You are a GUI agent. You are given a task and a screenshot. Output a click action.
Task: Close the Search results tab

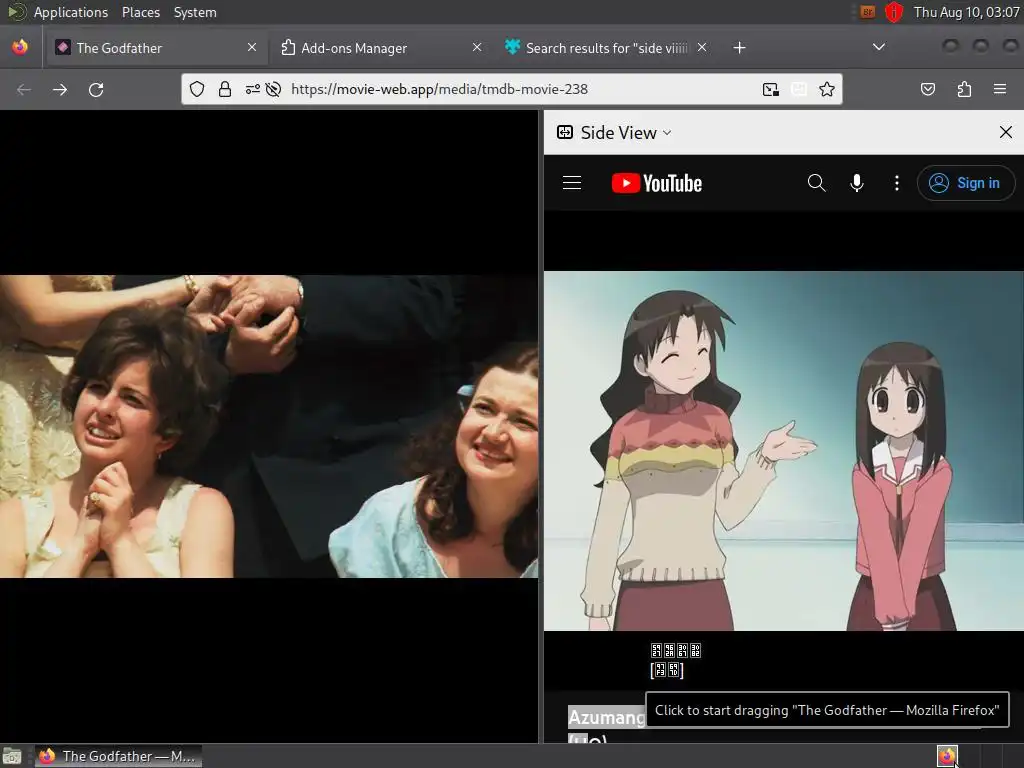coord(702,47)
